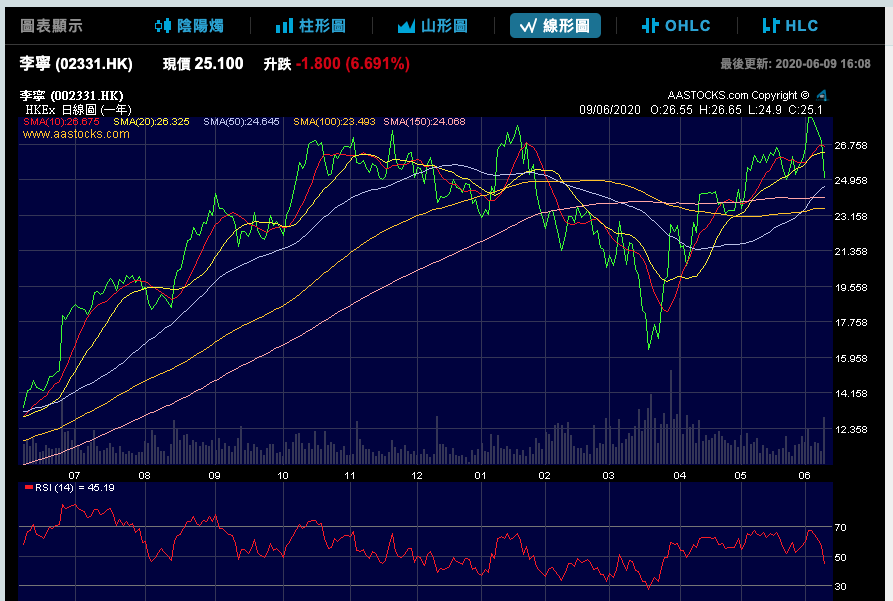This screenshot has height=601, width=893.
Task: Select the 線形圖 line chart tab
Action: 555,26
